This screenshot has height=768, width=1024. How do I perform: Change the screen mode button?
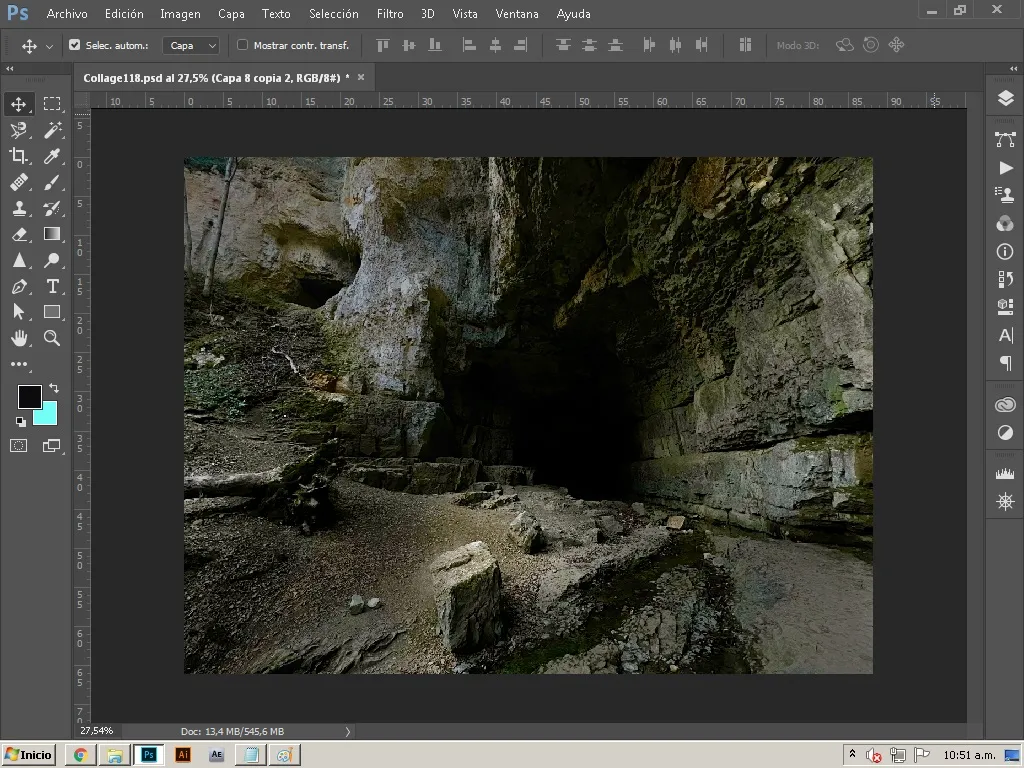pyautogui.click(x=52, y=445)
